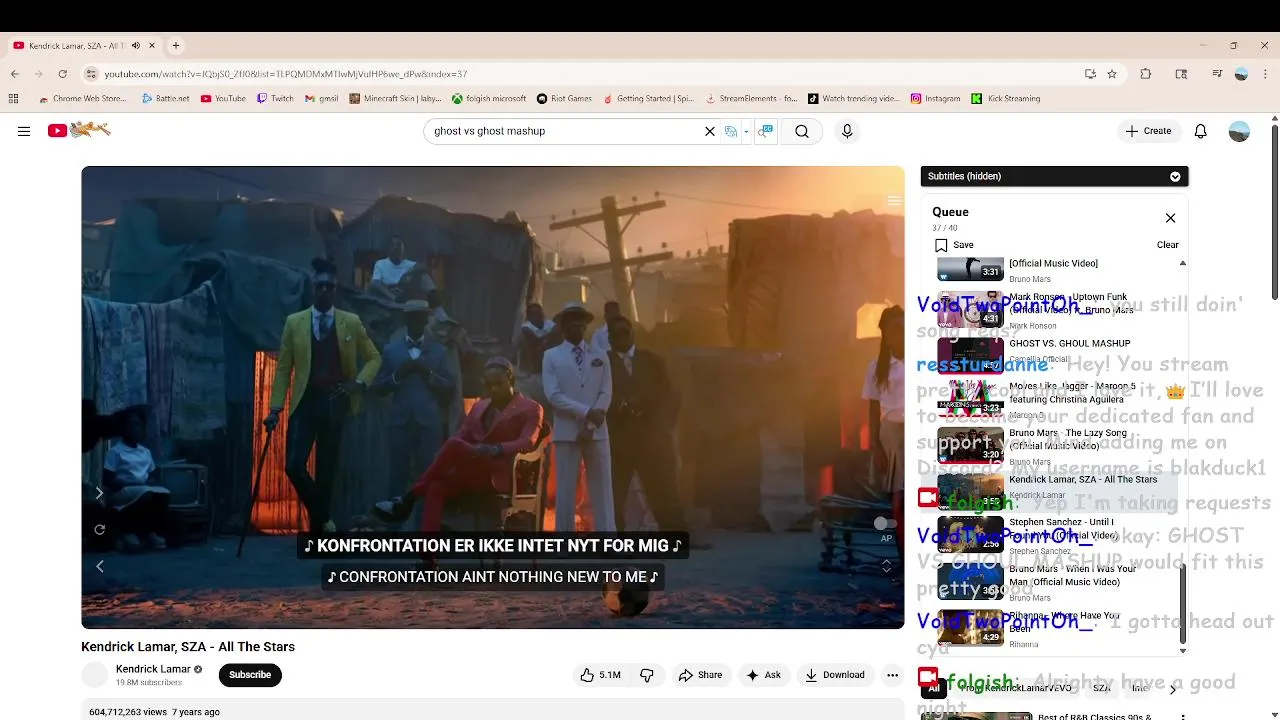
Task: Toggle the autoplay switch on the video
Action: point(885,523)
